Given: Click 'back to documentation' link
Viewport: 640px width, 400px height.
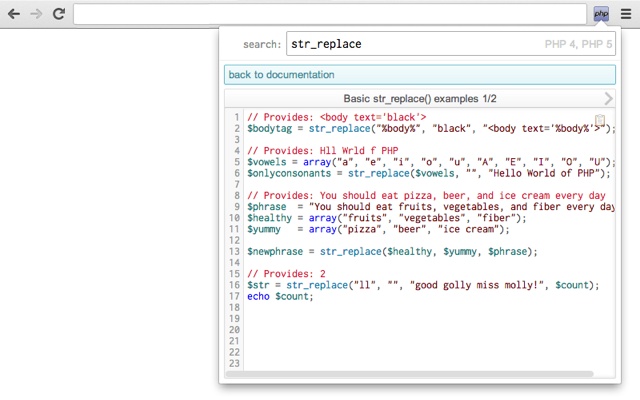Looking at the screenshot, I should click(420, 75).
